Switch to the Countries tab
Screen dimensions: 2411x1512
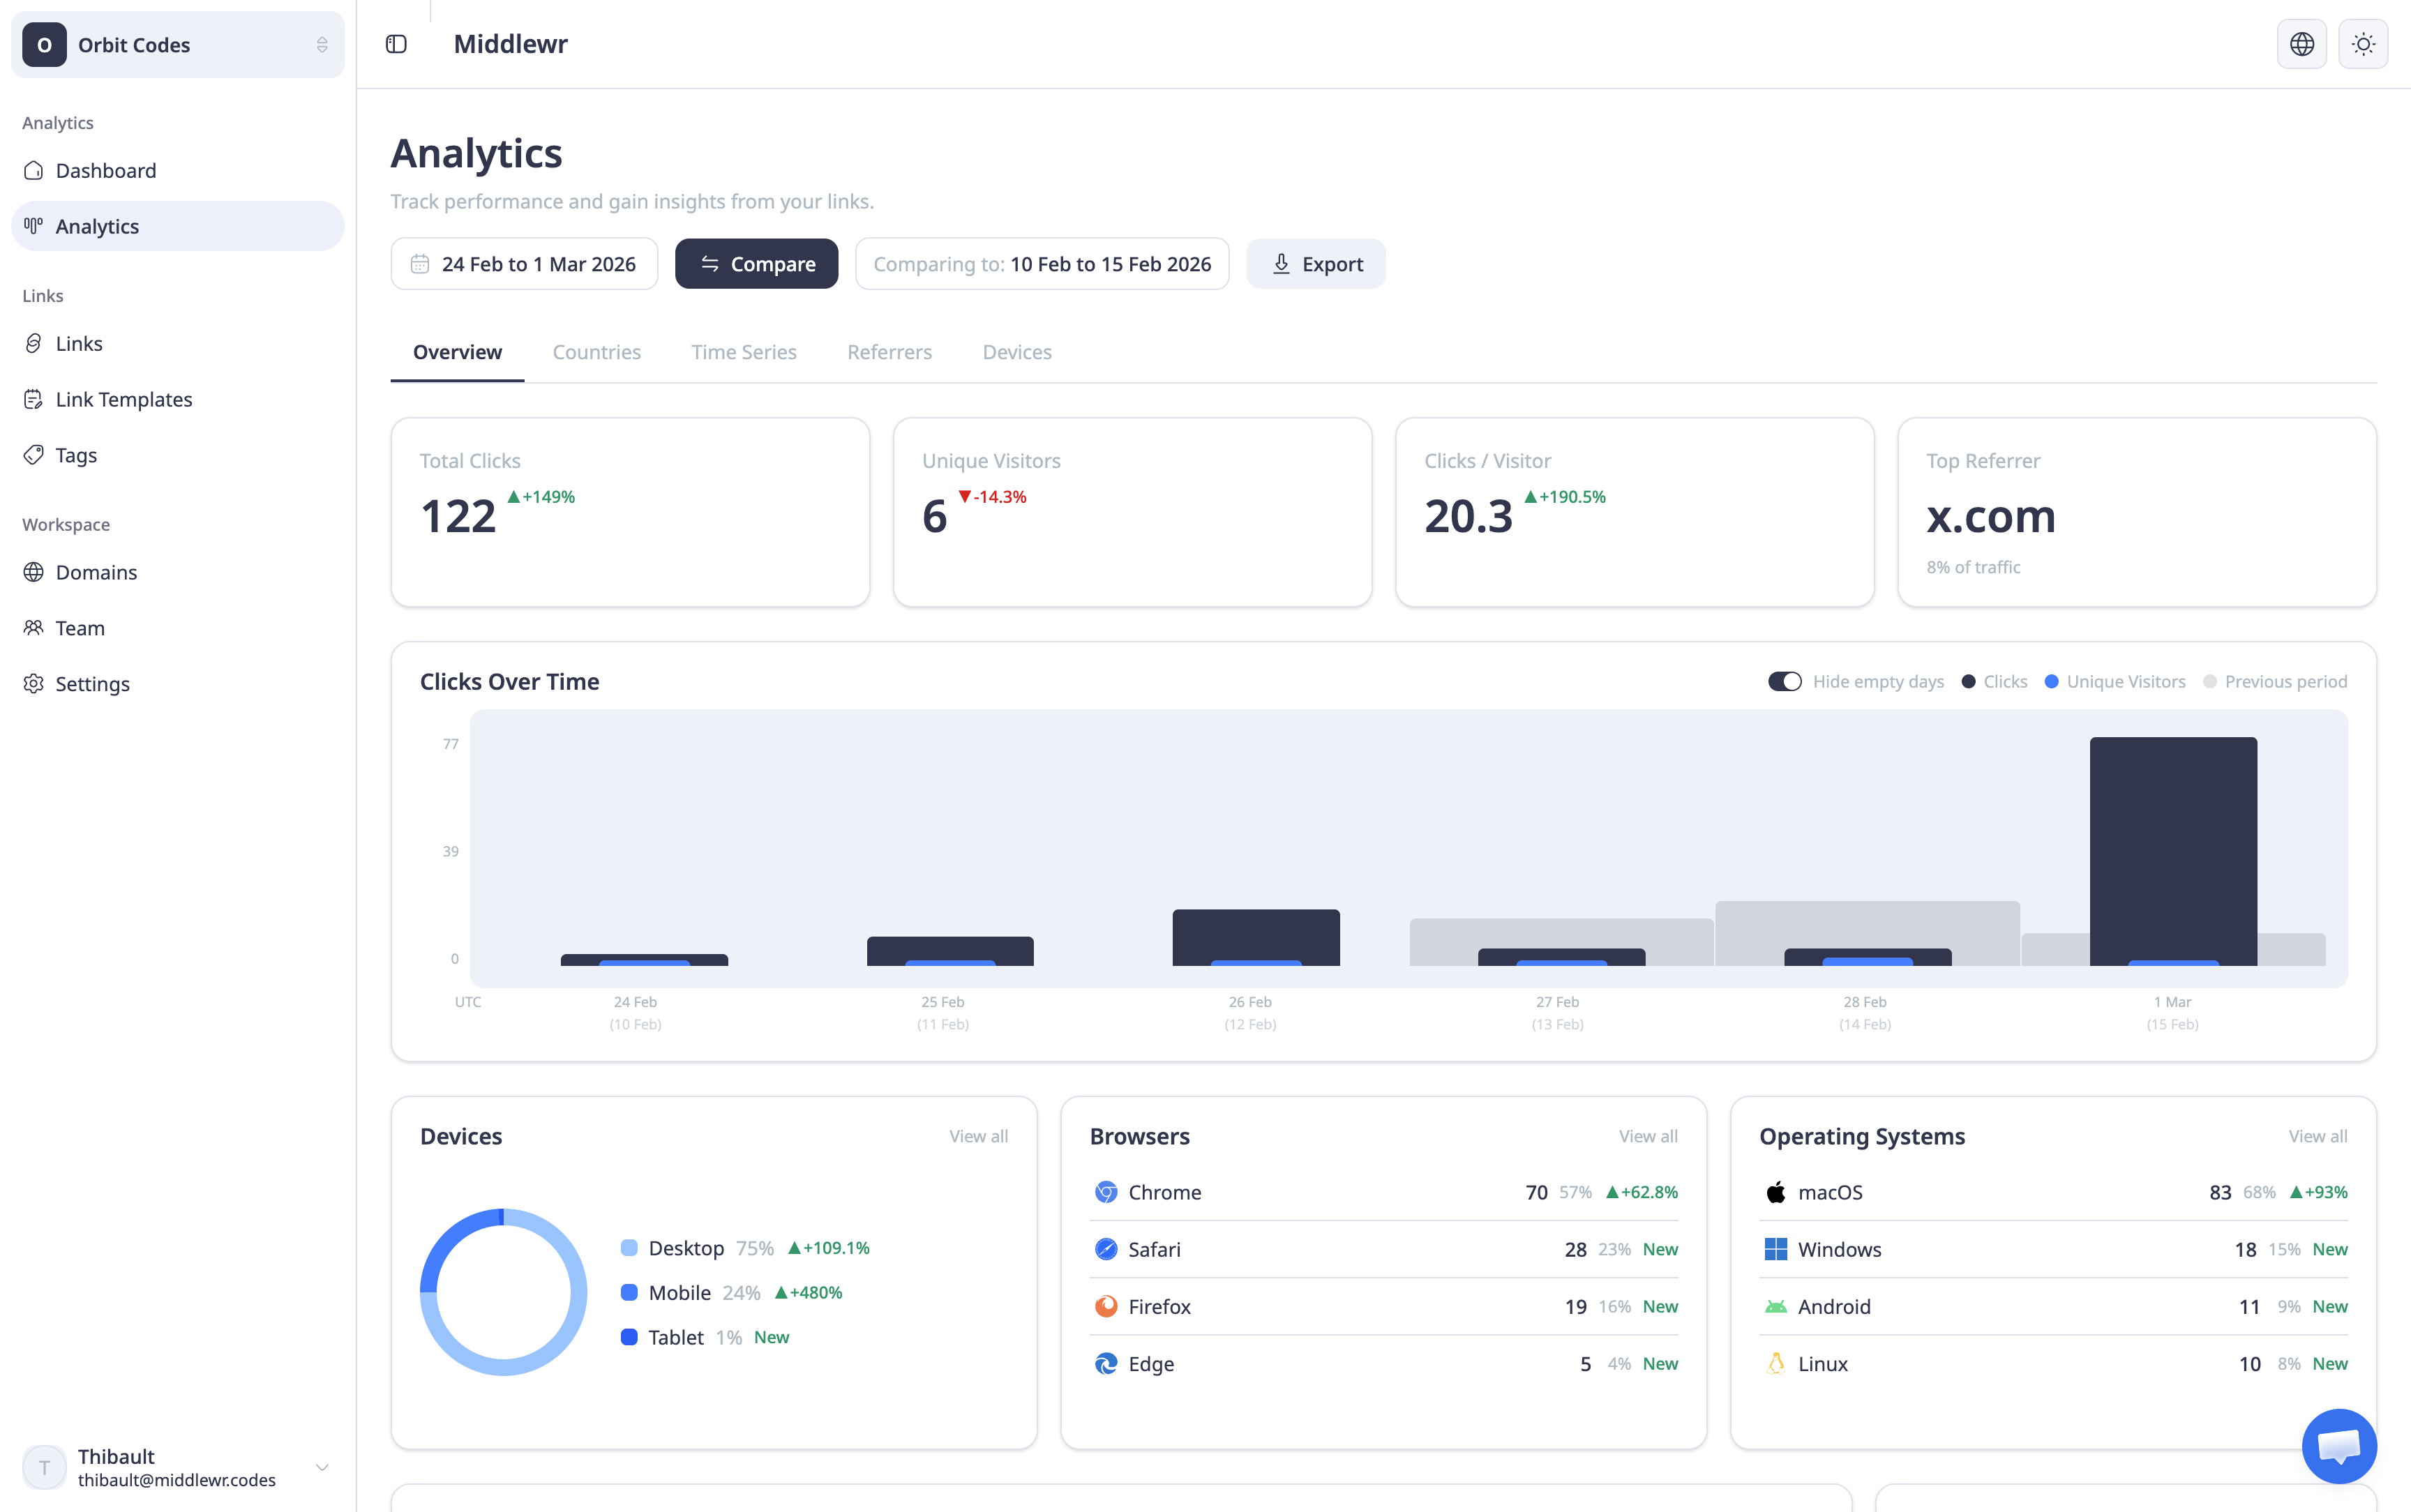(x=596, y=352)
